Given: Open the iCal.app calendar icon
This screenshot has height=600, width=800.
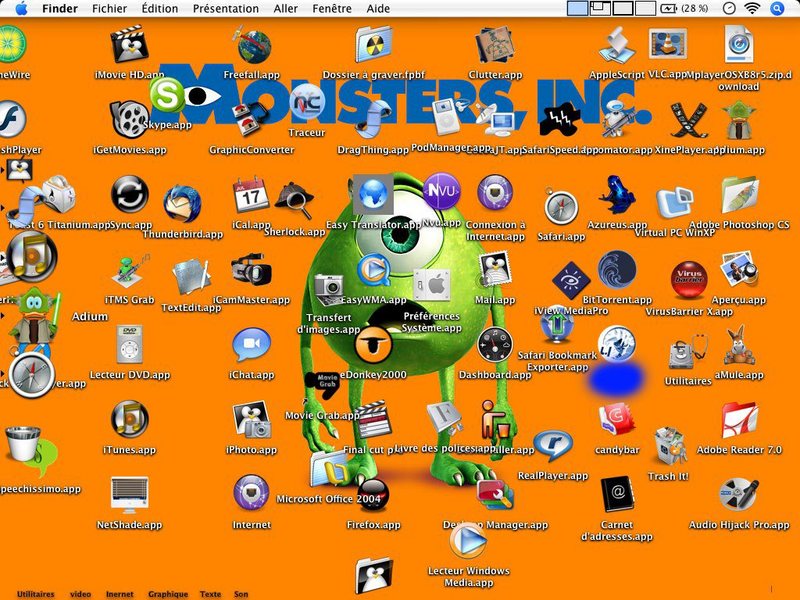Looking at the screenshot, I should (x=251, y=195).
